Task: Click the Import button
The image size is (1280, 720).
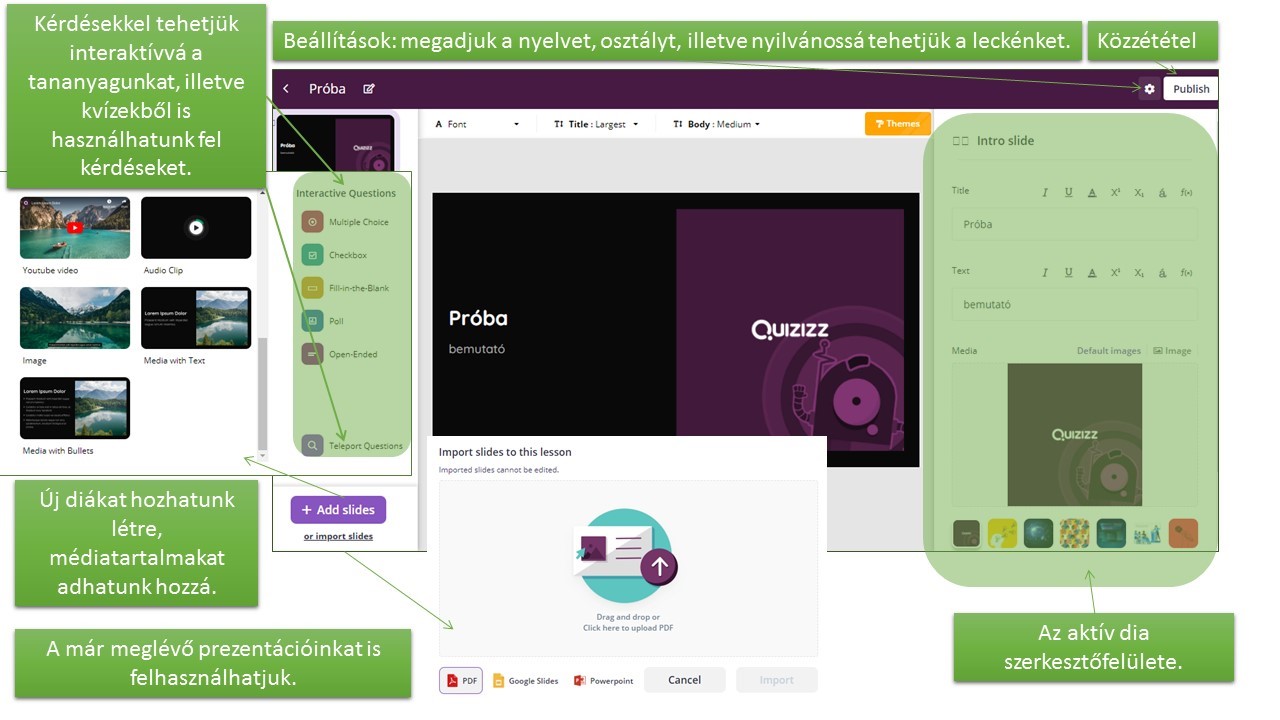Action: click(x=776, y=680)
